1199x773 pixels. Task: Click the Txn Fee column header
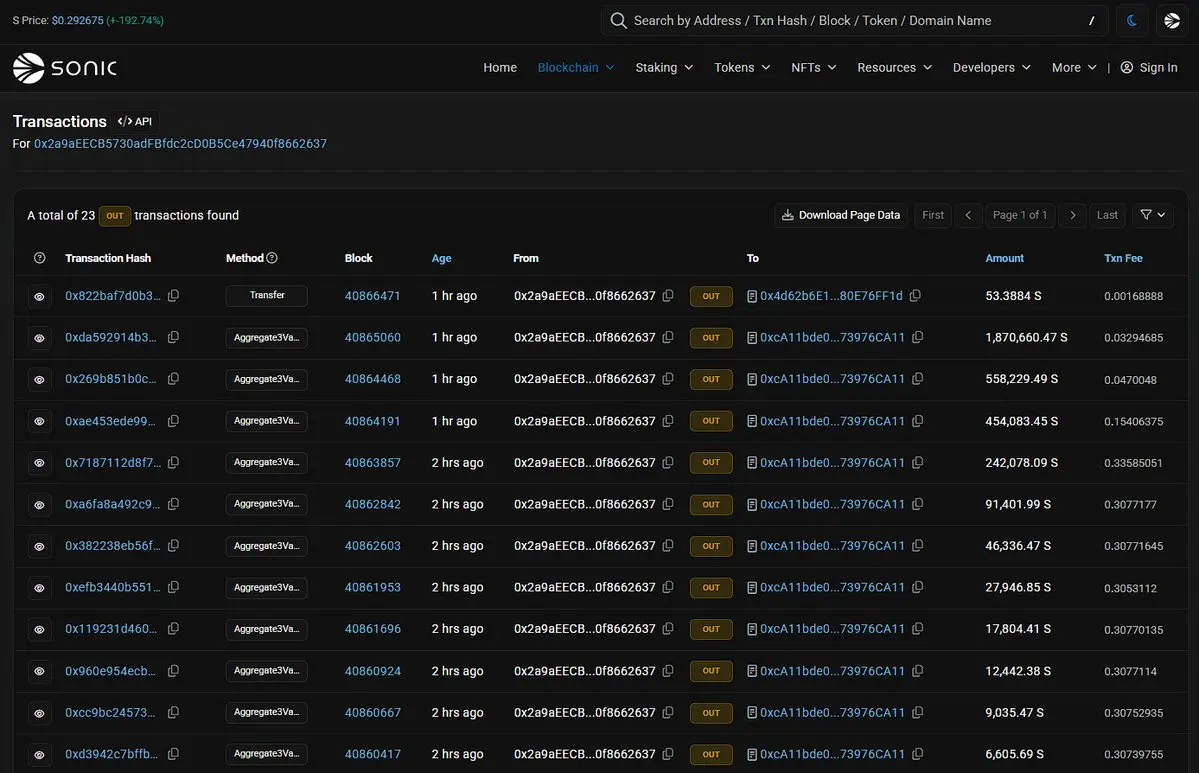click(x=1123, y=258)
